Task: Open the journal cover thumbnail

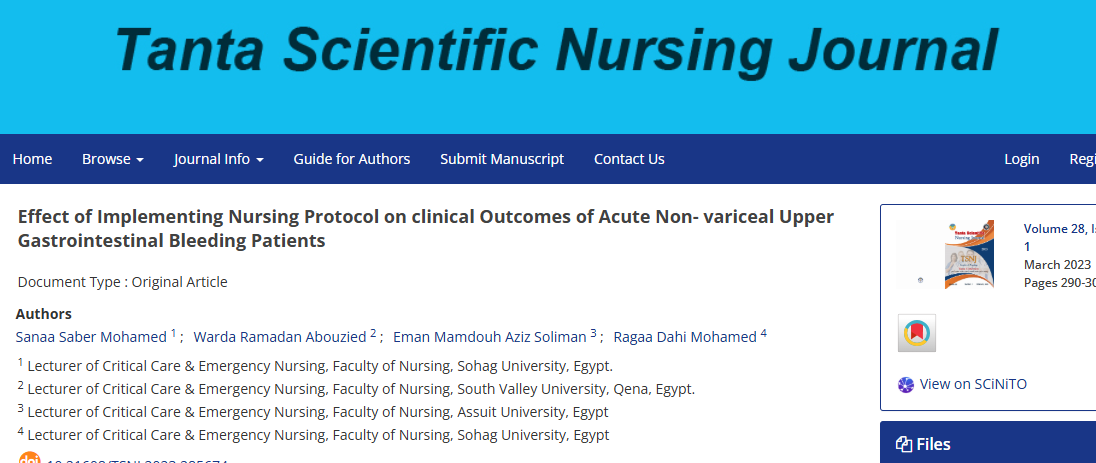Action: point(969,255)
